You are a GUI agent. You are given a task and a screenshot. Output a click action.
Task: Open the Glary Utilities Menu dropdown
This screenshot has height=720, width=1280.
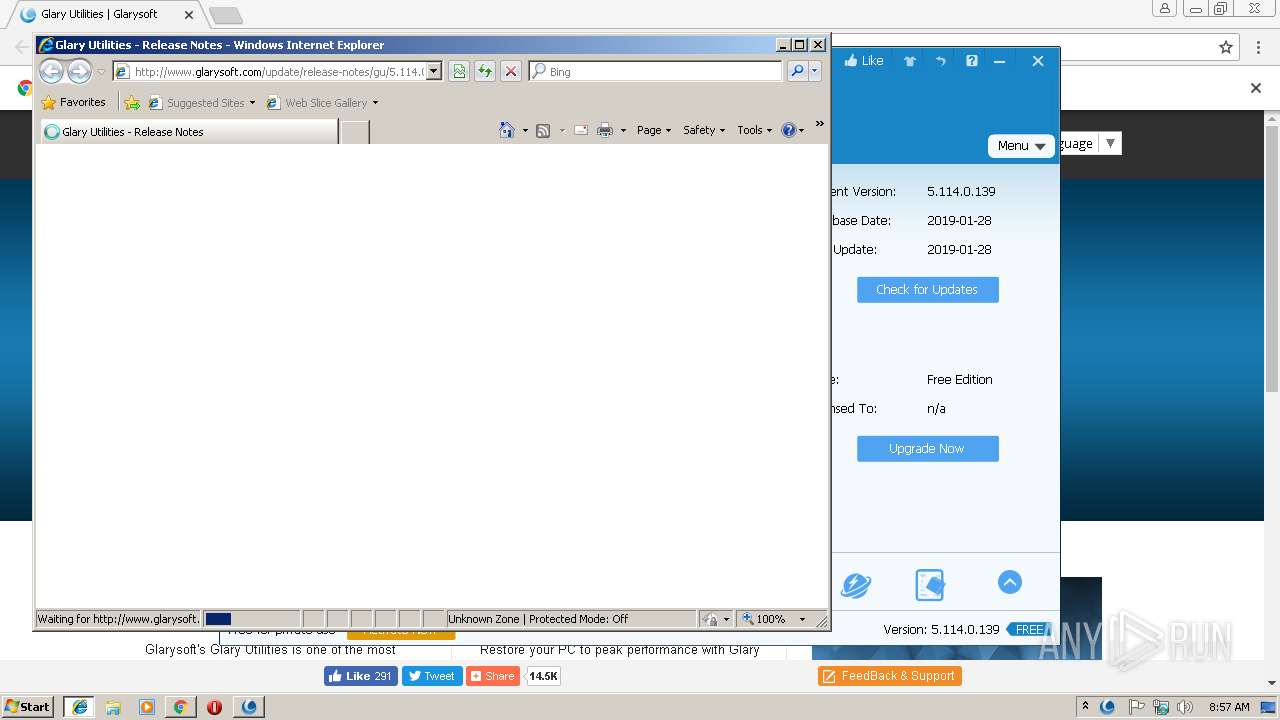pos(1021,146)
